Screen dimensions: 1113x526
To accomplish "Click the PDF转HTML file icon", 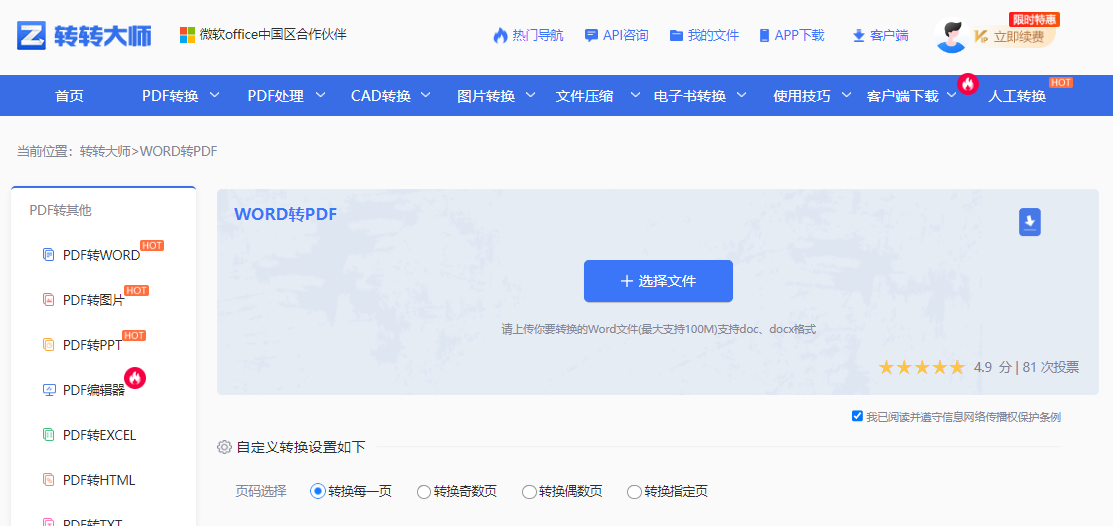I will coord(48,480).
